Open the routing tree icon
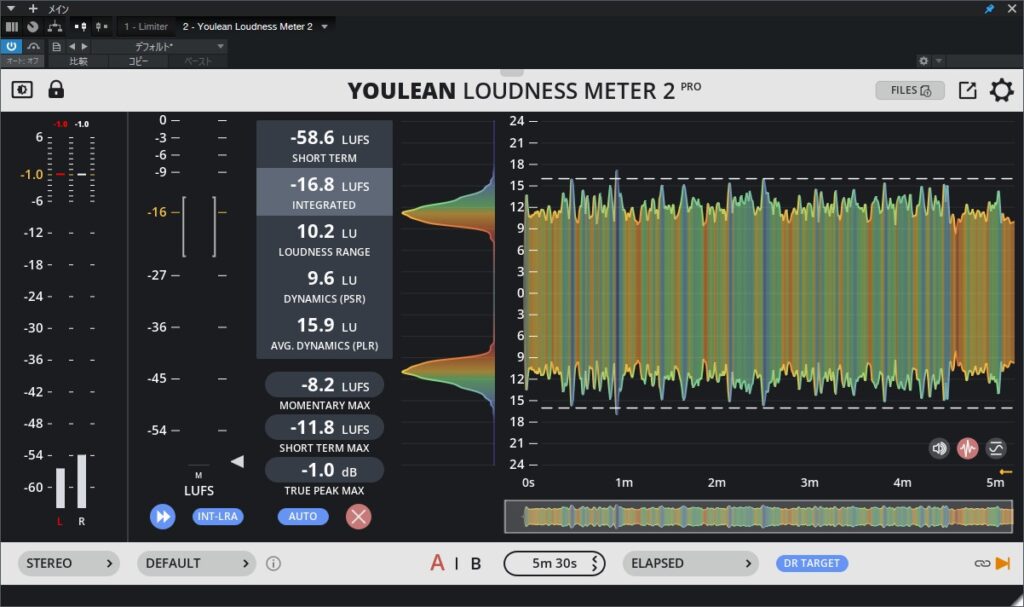The height and width of the screenshot is (607, 1024). click(x=55, y=27)
